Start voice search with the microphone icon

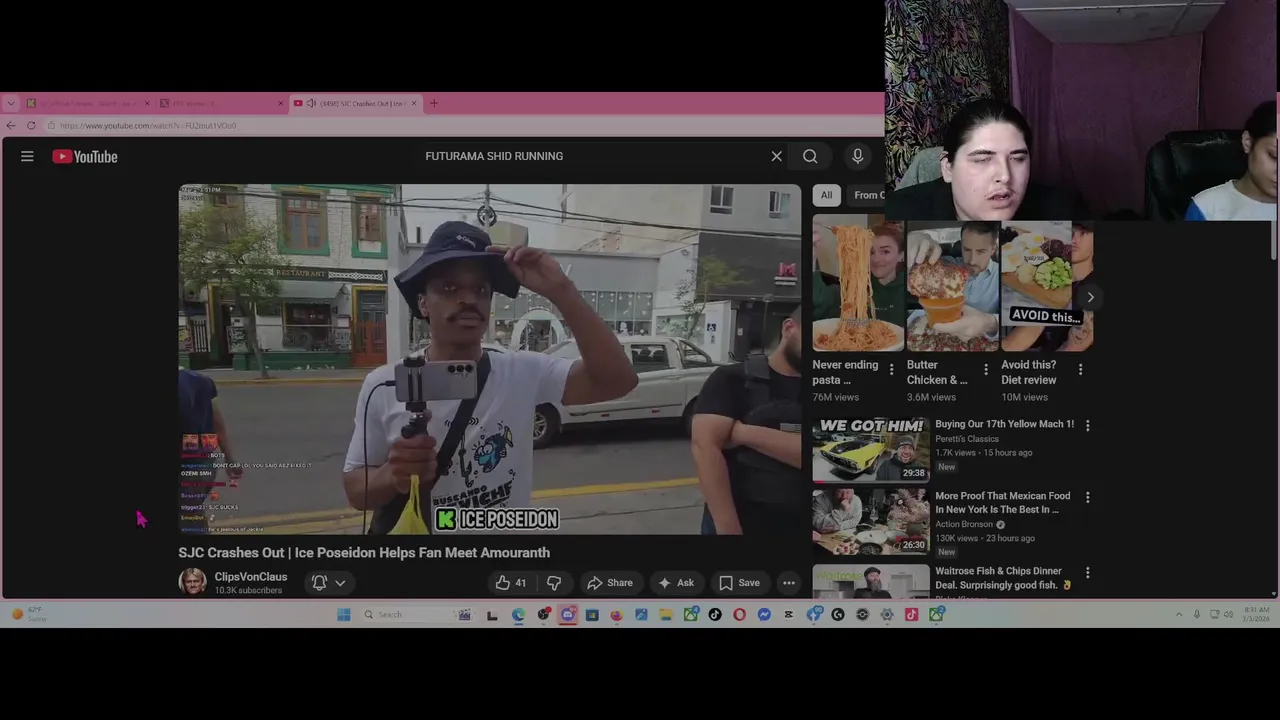coord(857,156)
